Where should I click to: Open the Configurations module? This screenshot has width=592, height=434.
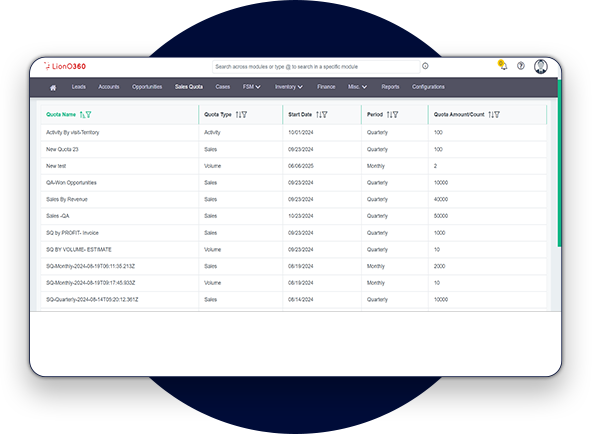[x=428, y=87]
